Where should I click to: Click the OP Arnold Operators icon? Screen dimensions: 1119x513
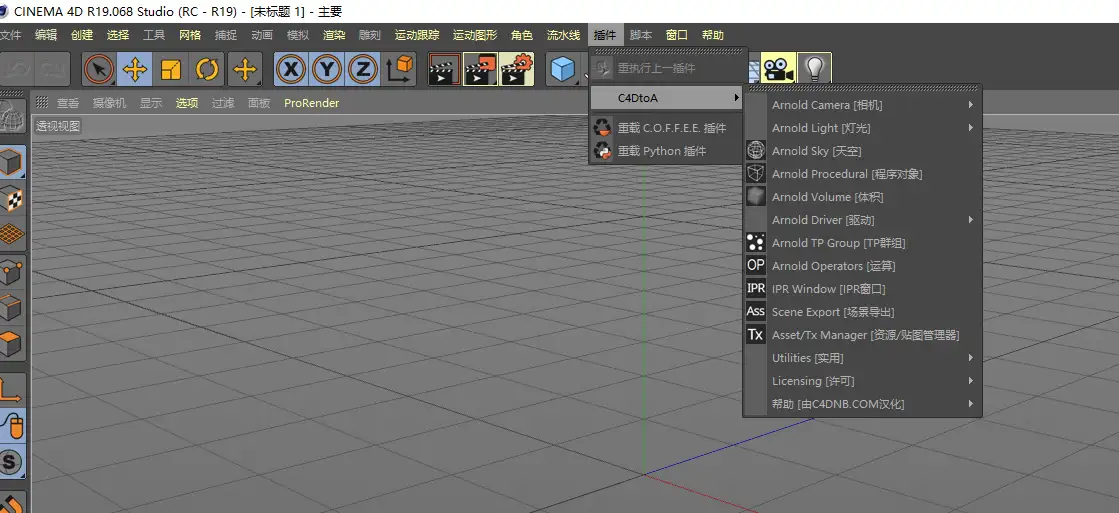[756, 265]
